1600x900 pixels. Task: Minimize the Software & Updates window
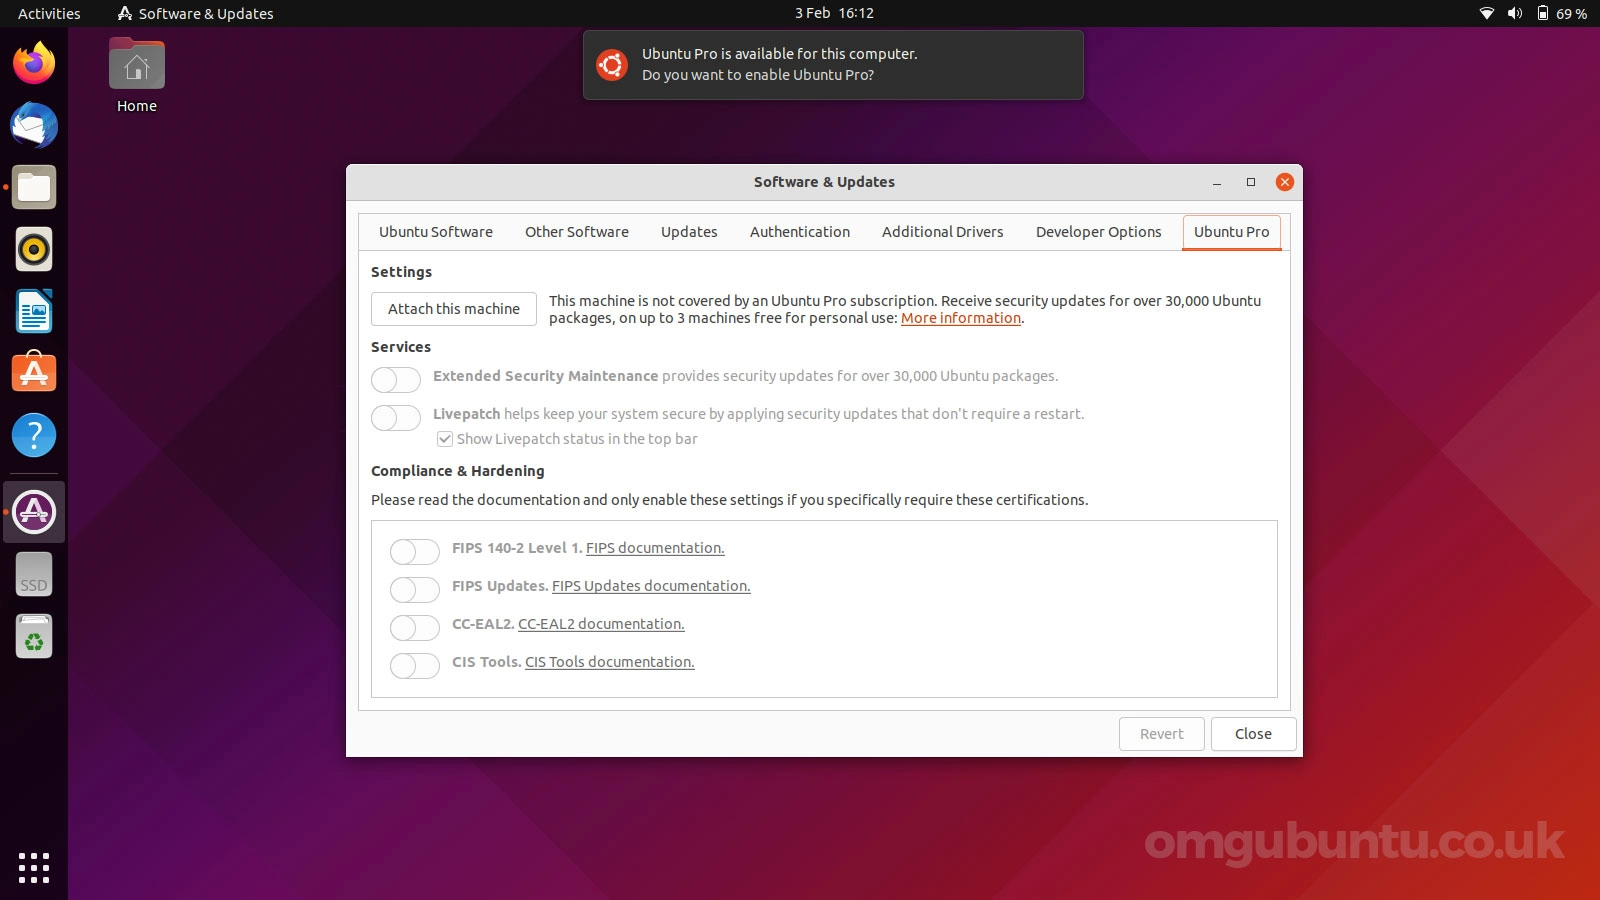(x=1217, y=182)
